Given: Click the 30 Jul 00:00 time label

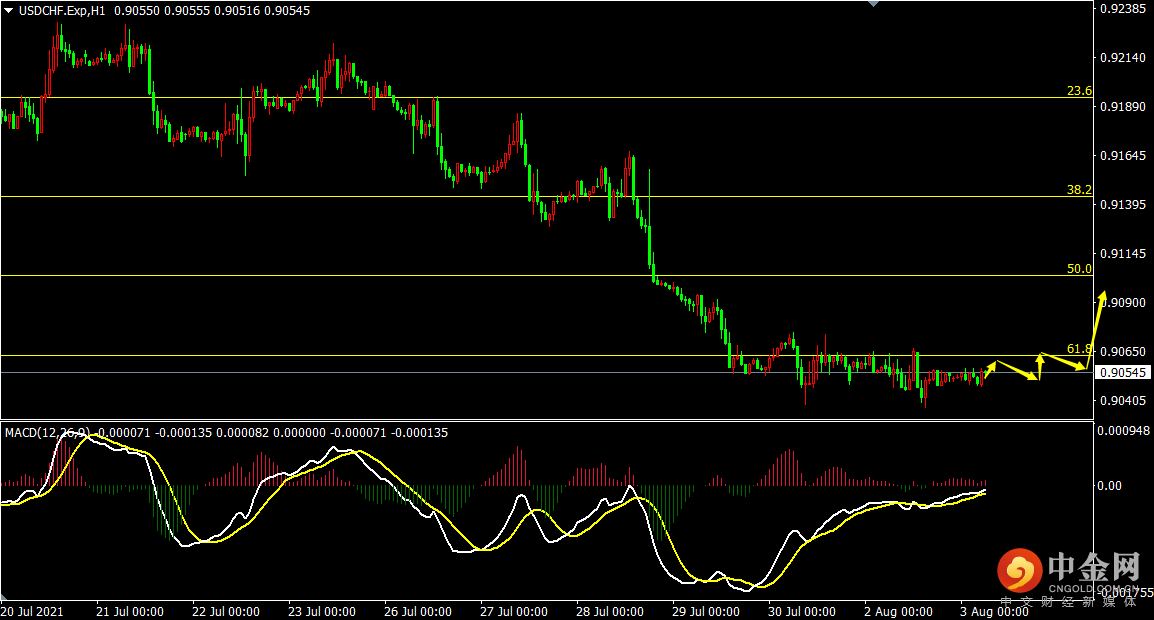Looking at the screenshot, I should click(x=802, y=612).
